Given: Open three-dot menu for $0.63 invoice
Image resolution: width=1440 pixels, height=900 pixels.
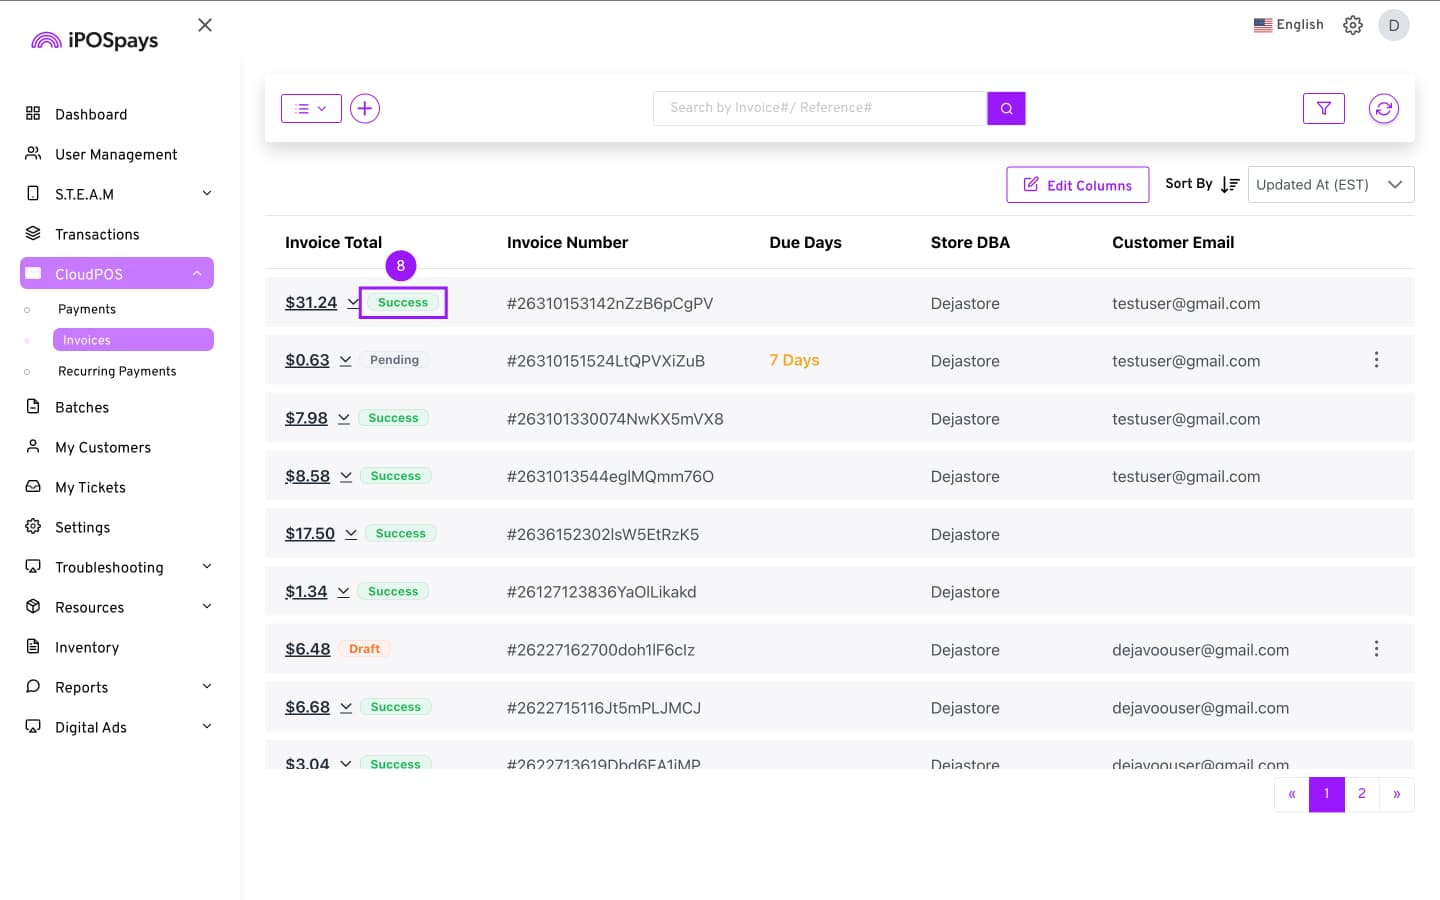Looking at the screenshot, I should coord(1376,360).
